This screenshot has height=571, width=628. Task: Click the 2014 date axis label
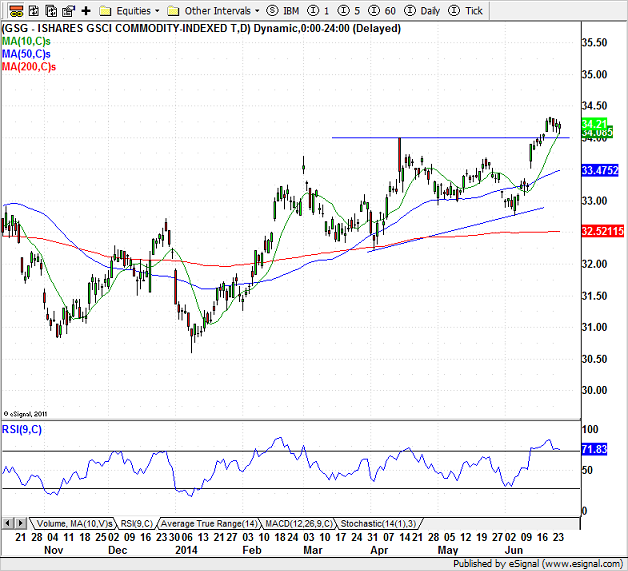click(186, 550)
